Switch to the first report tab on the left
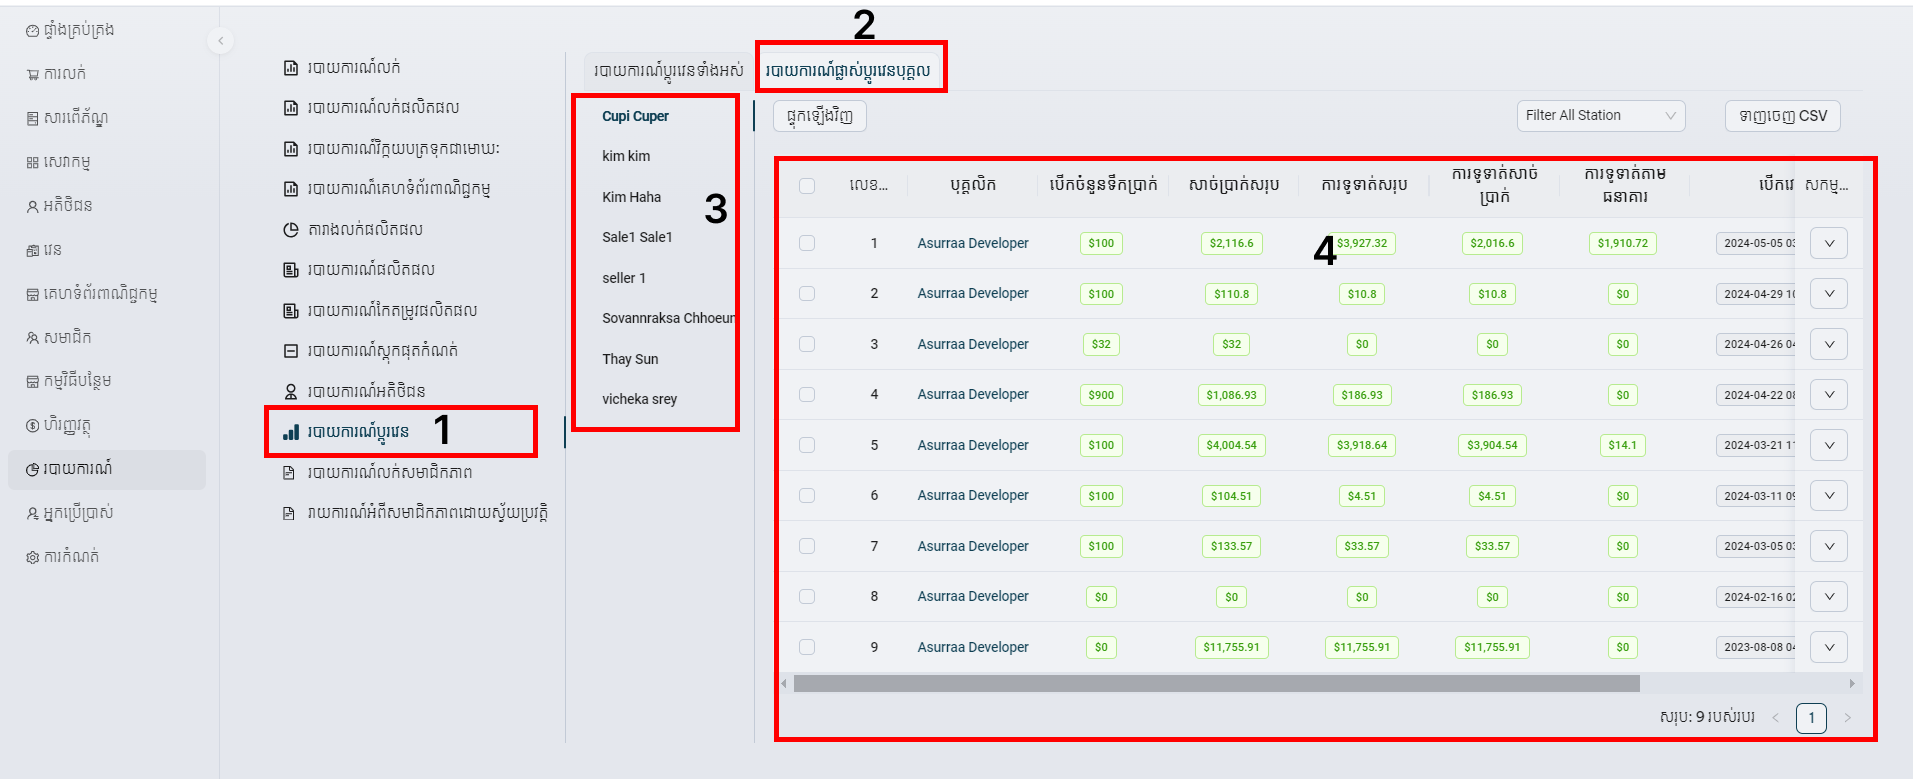This screenshot has width=1913, height=779. click(668, 70)
